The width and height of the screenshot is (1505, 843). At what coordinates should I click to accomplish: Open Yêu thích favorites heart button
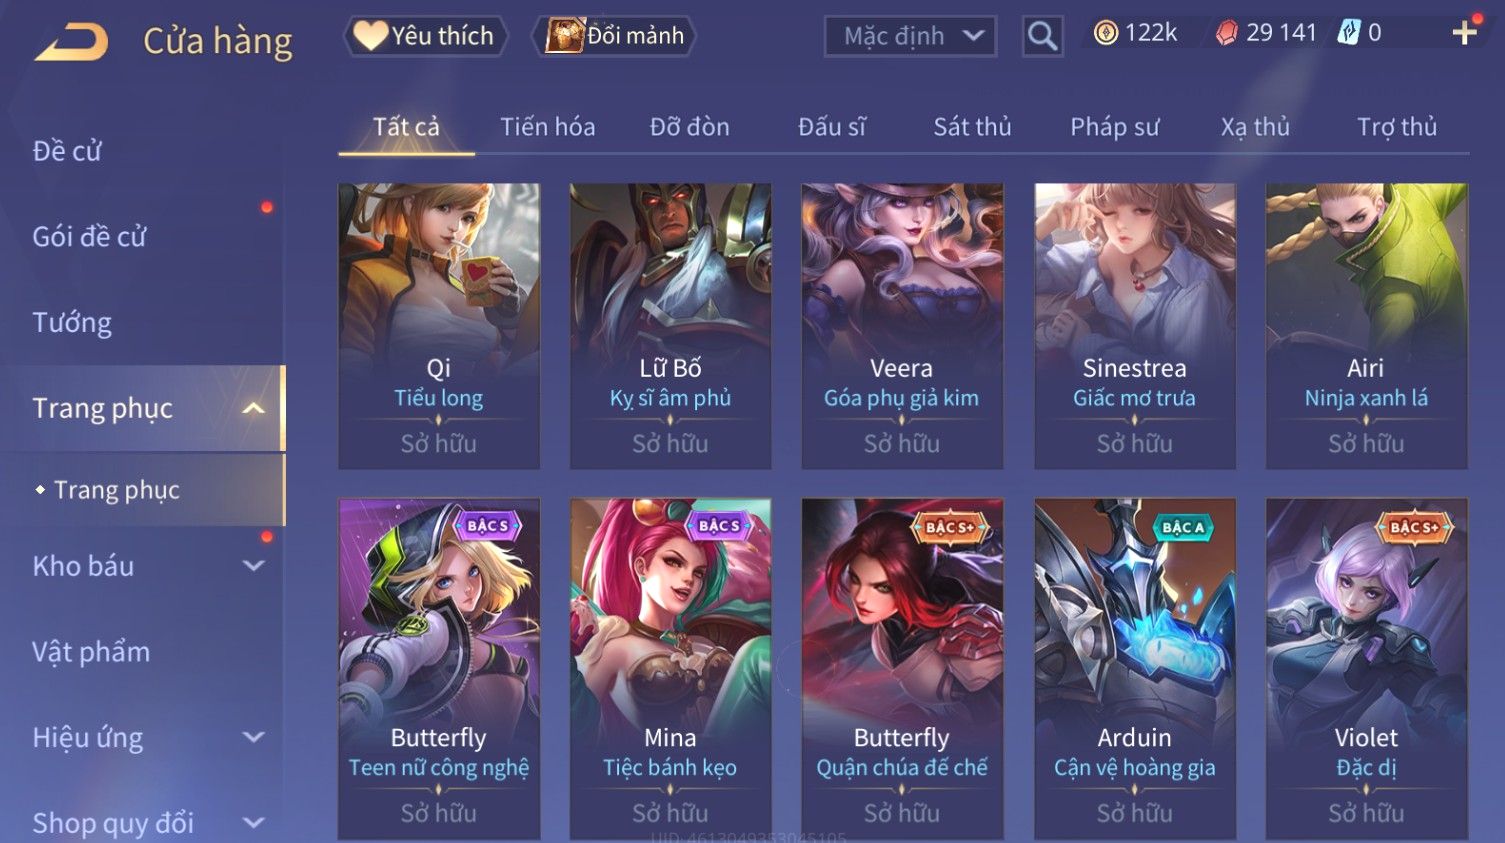coord(426,36)
